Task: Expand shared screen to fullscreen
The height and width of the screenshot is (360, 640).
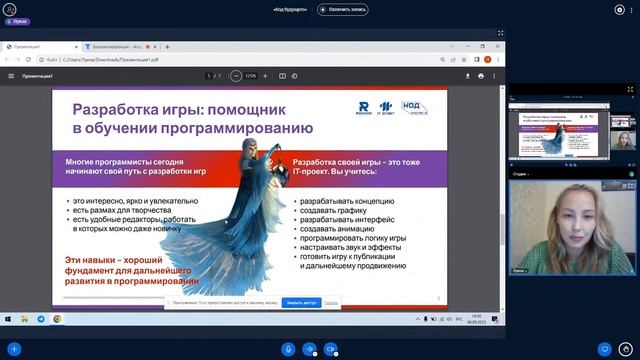Action: [x=500, y=33]
